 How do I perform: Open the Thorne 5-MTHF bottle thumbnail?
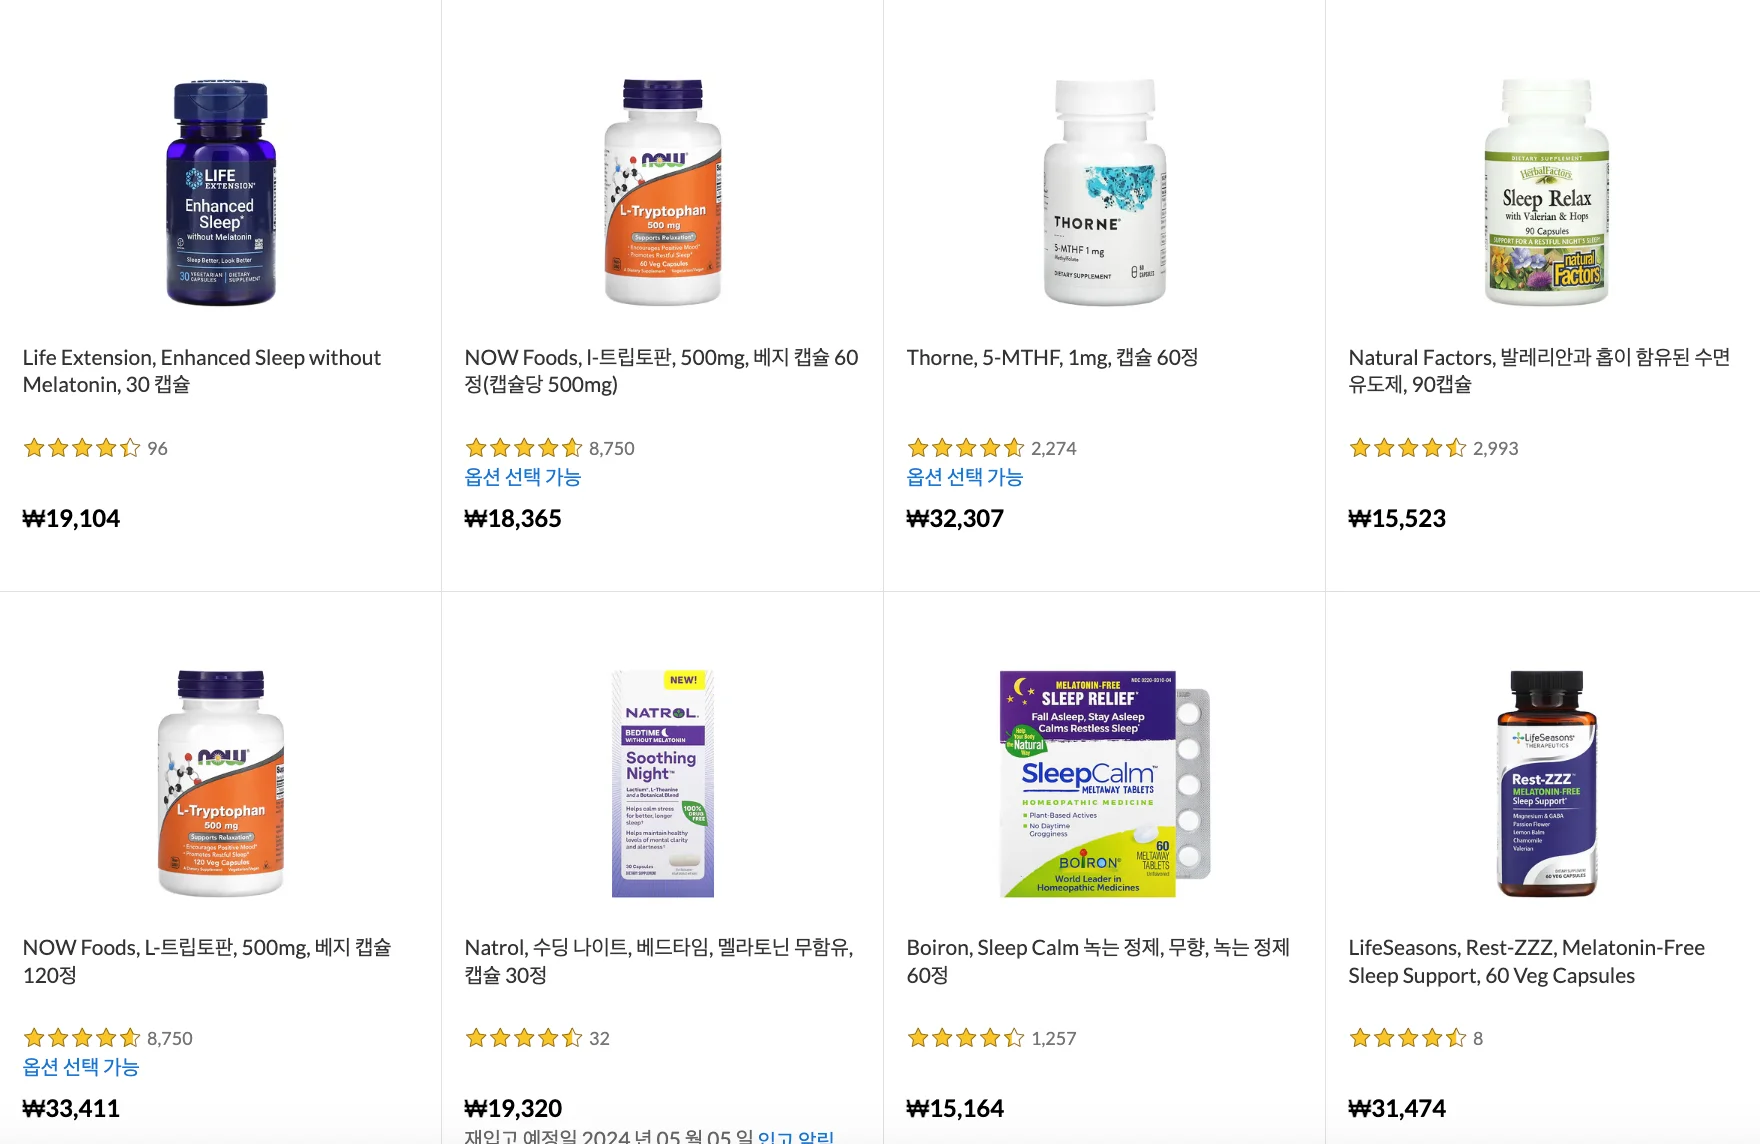click(1104, 193)
